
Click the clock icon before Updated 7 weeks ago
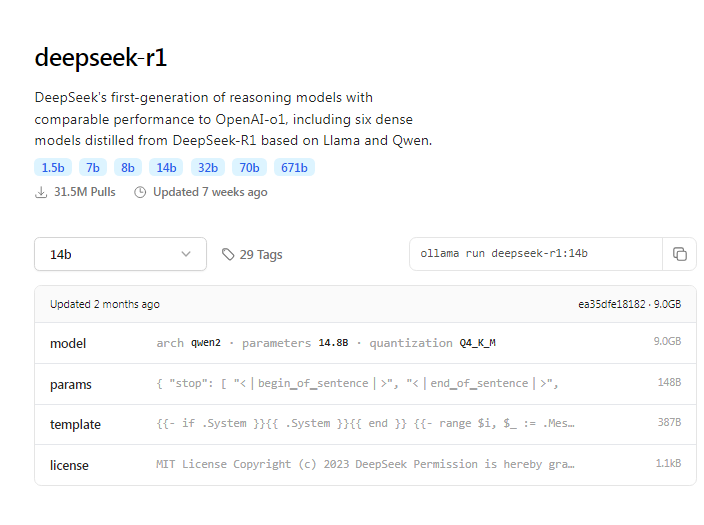pyautogui.click(x=140, y=192)
